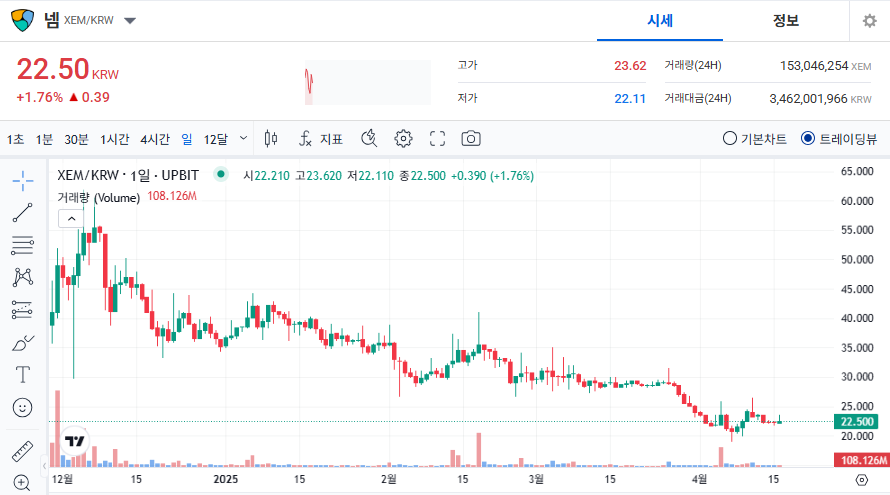Image resolution: width=890 pixels, height=495 pixels.
Task: Open the Fibonacci retracement tools
Action: [23, 245]
